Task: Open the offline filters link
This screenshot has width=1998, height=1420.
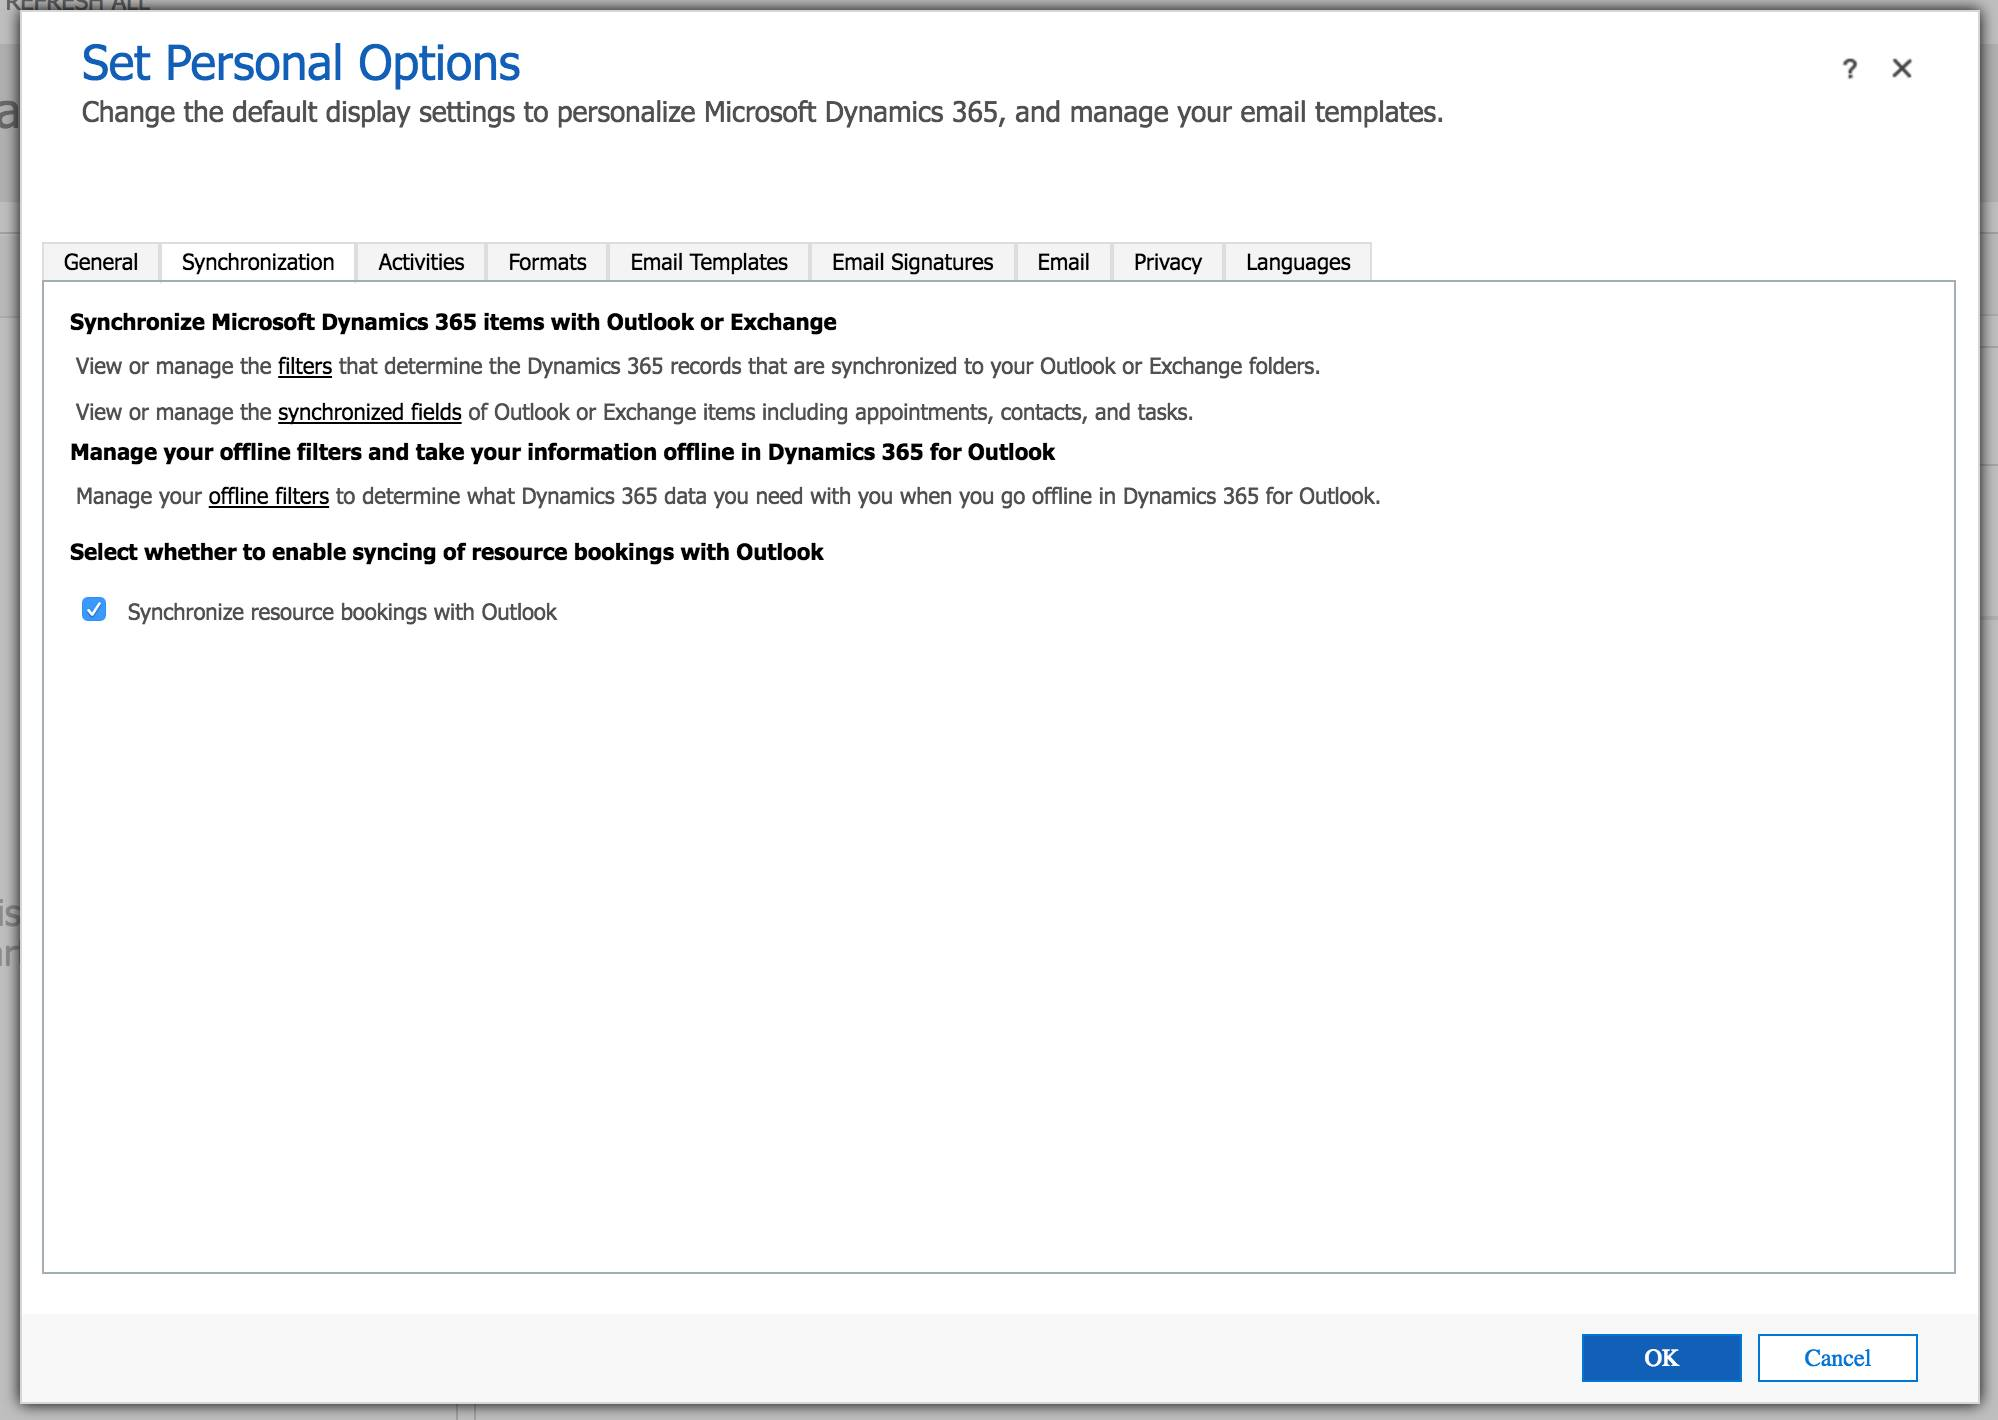Action: (x=267, y=496)
